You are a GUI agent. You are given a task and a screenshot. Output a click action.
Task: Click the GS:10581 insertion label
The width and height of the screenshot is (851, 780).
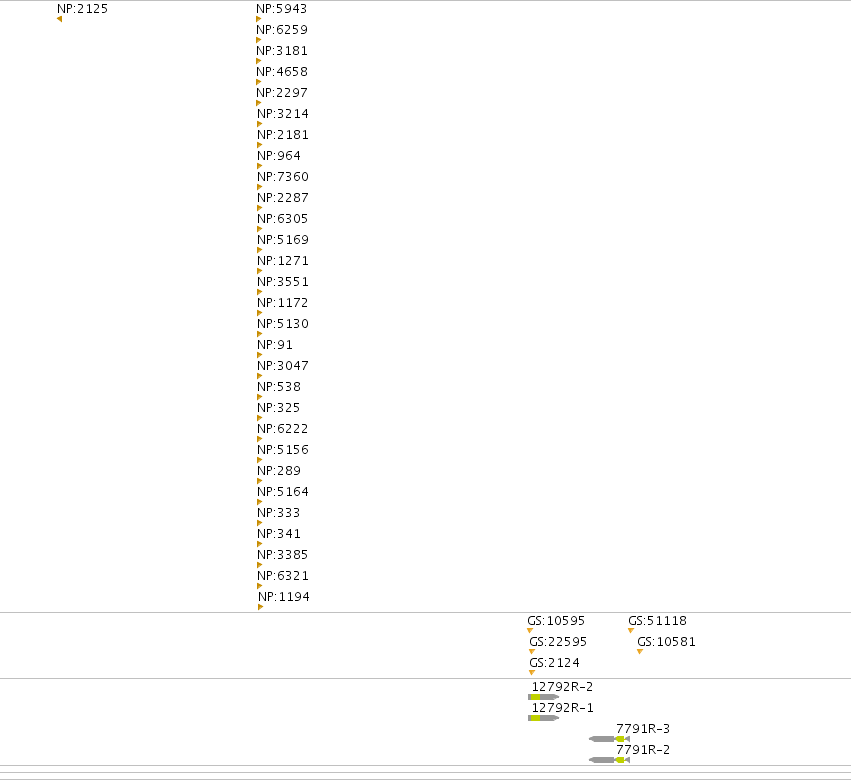pyautogui.click(x=666, y=642)
